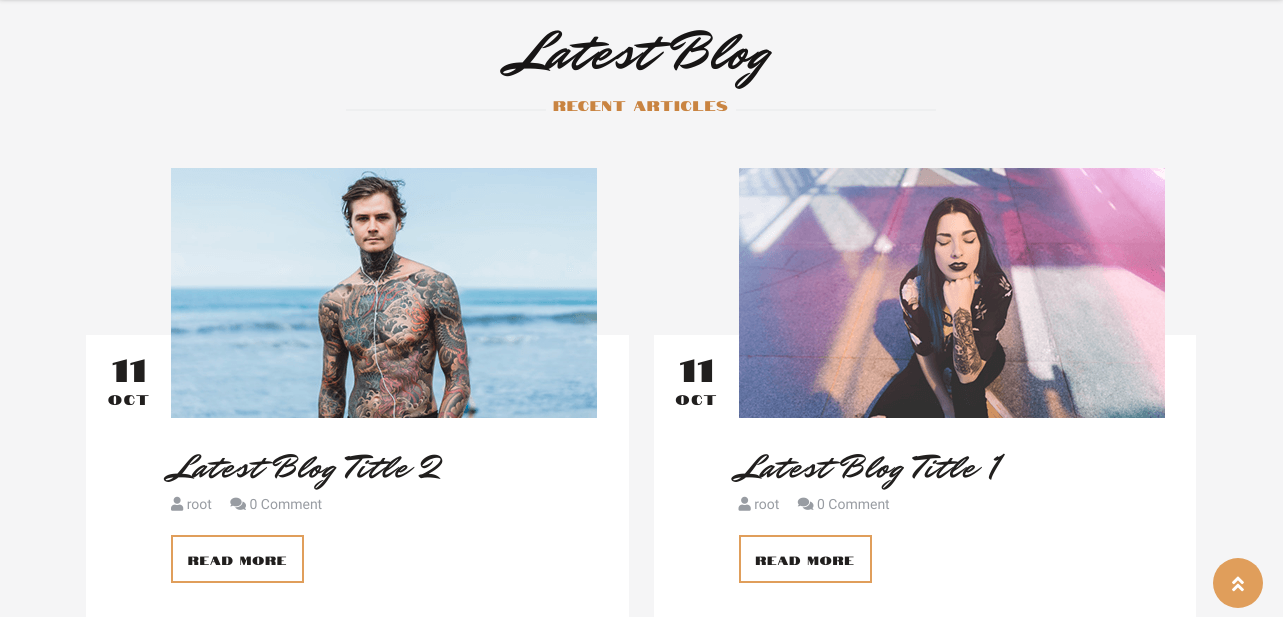Open the Latest Blog Title 1 heading link

click(x=868, y=468)
